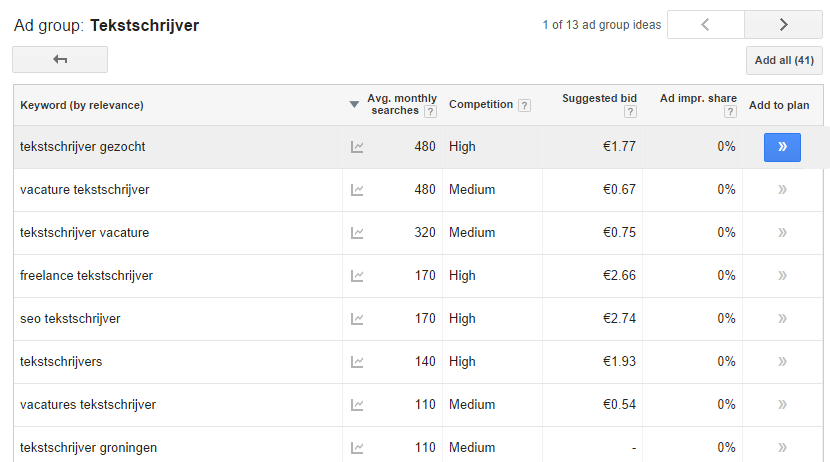This screenshot has width=830, height=462.
Task: Show help for Suggested bid column
Action: tap(630, 112)
